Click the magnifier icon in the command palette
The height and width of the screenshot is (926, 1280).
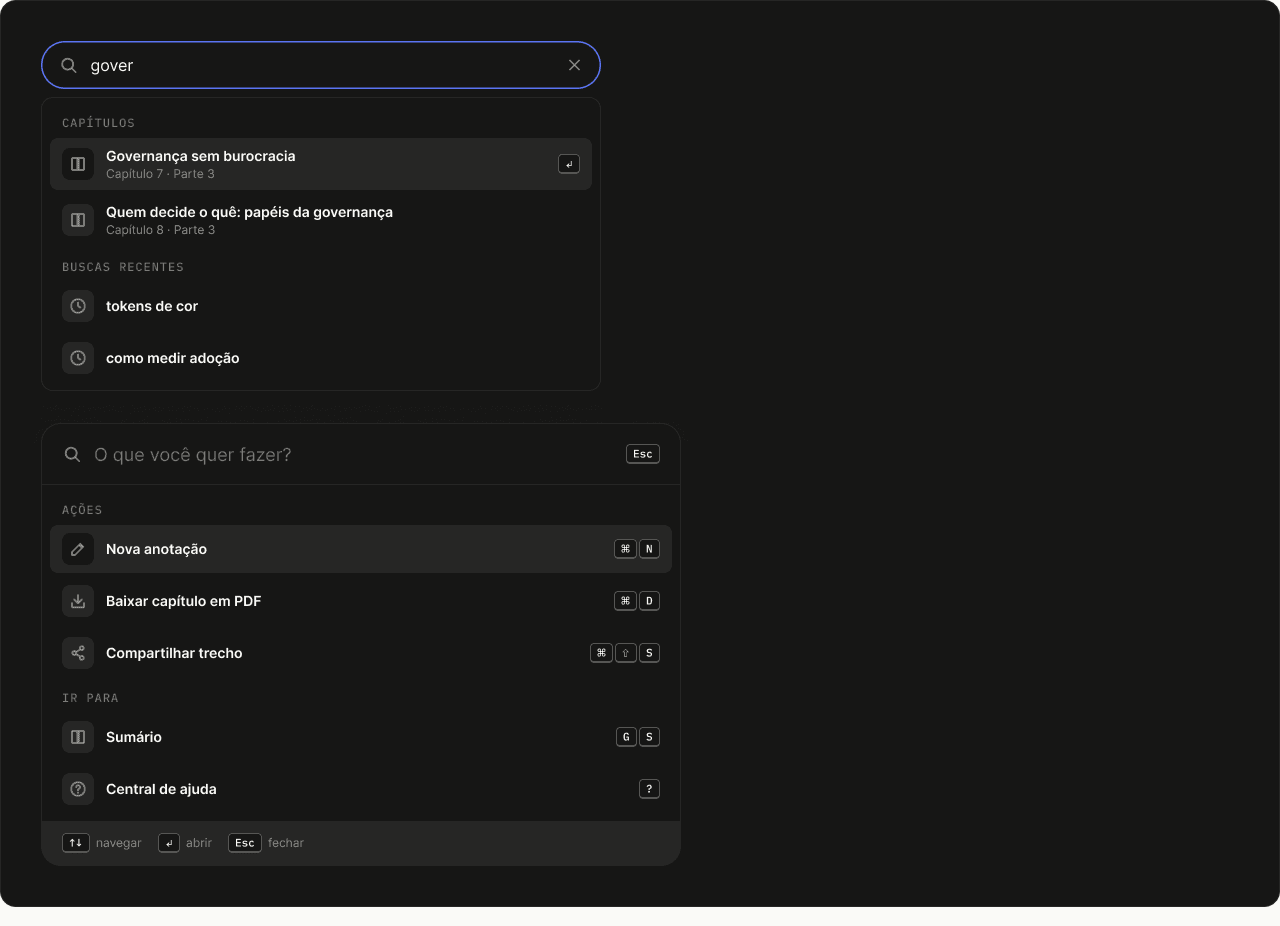(x=72, y=454)
